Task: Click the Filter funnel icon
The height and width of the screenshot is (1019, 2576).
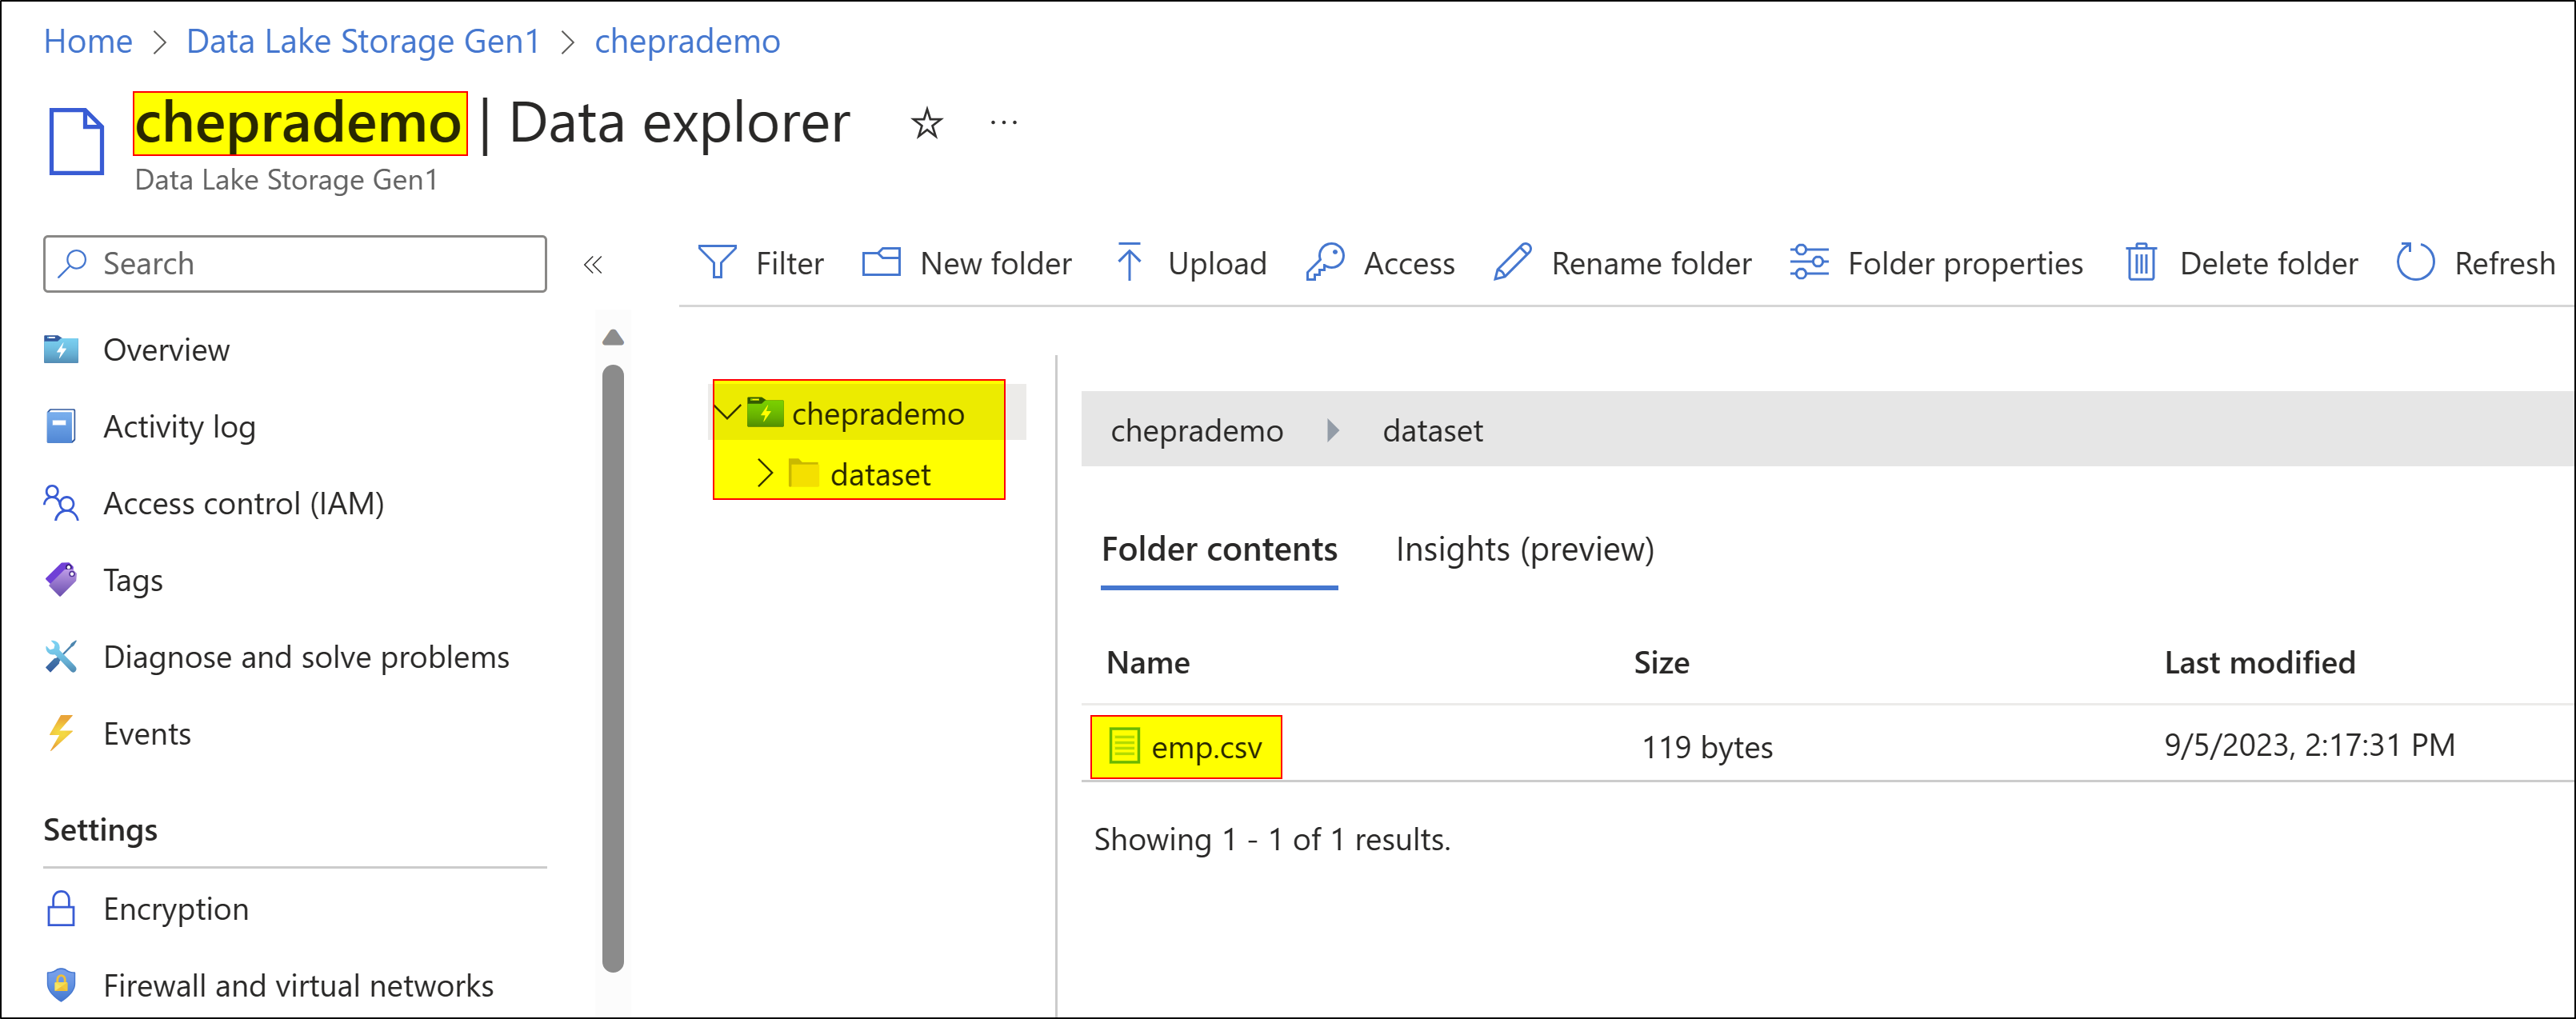Action: [716, 263]
